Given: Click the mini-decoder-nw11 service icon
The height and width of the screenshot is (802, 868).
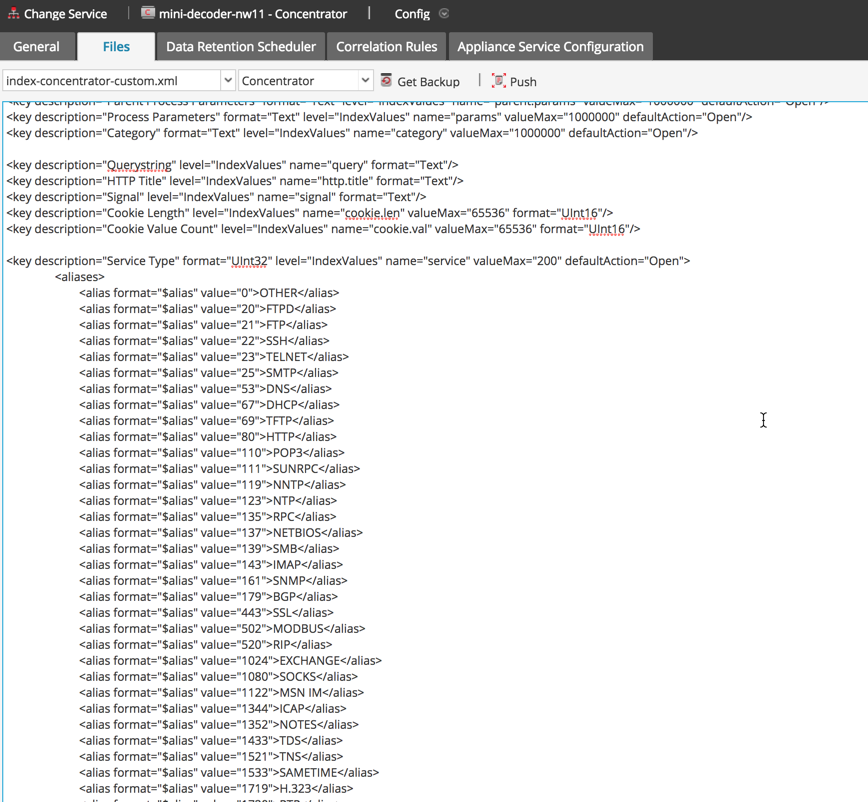Looking at the screenshot, I should click(x=148, y=14).
